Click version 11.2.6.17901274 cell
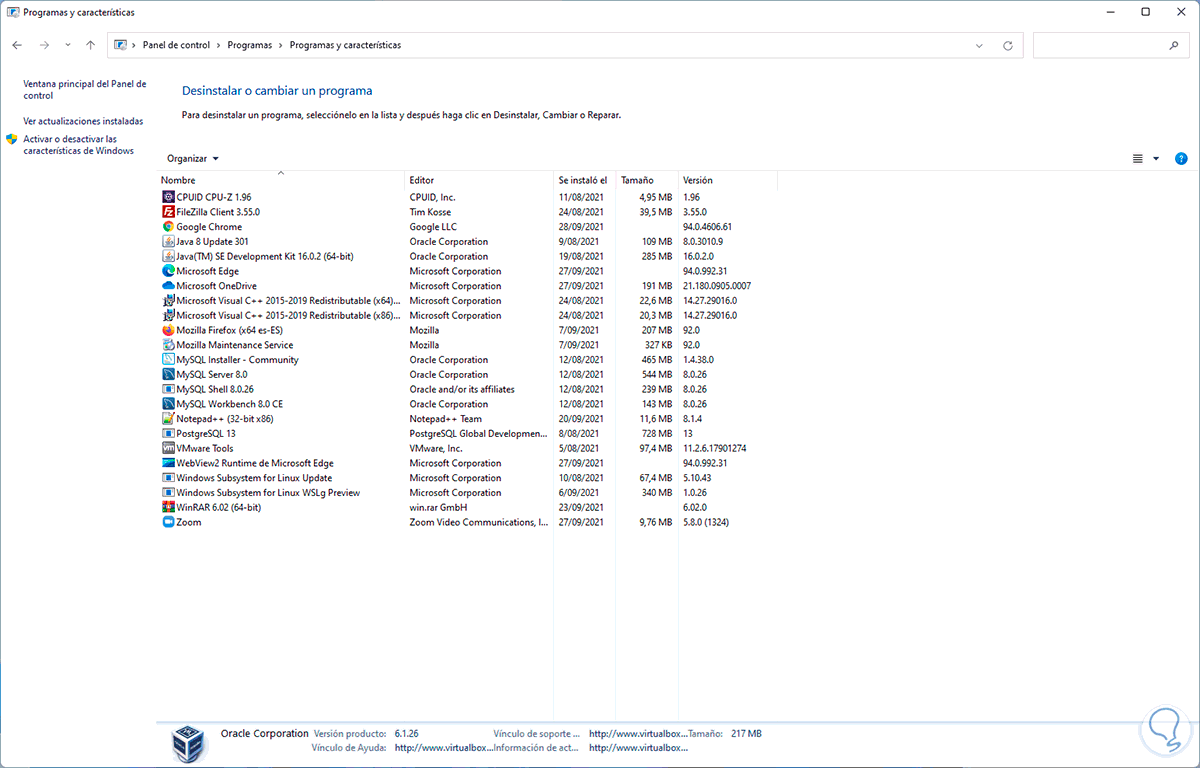 point(715,448)
